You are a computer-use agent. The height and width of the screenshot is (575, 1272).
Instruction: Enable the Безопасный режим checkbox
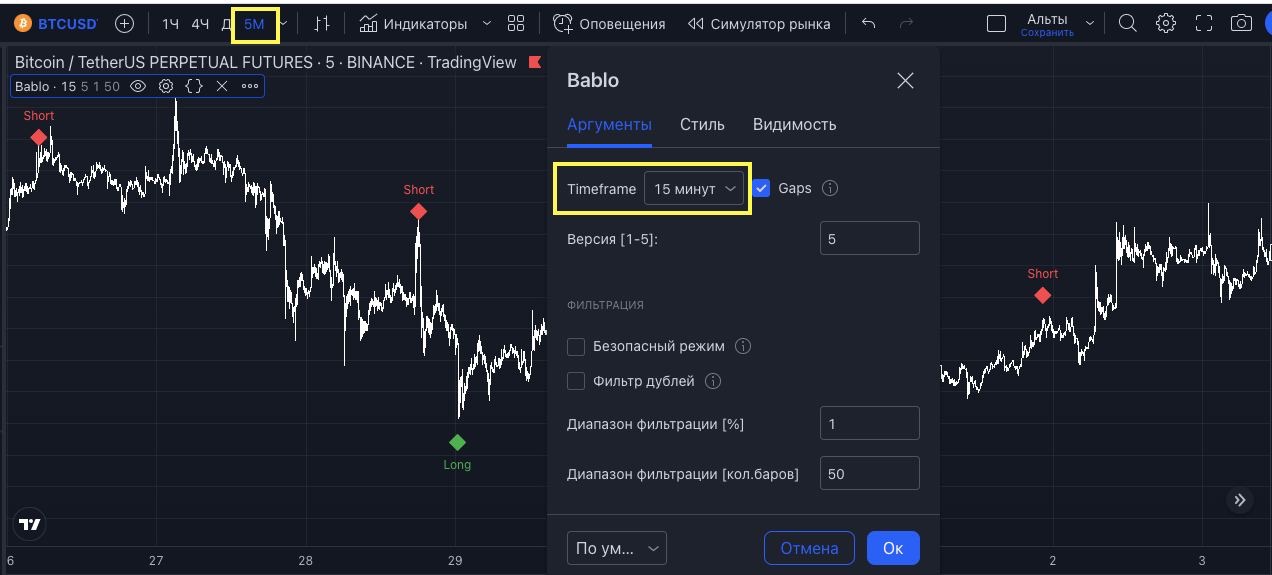coord(576,347)
